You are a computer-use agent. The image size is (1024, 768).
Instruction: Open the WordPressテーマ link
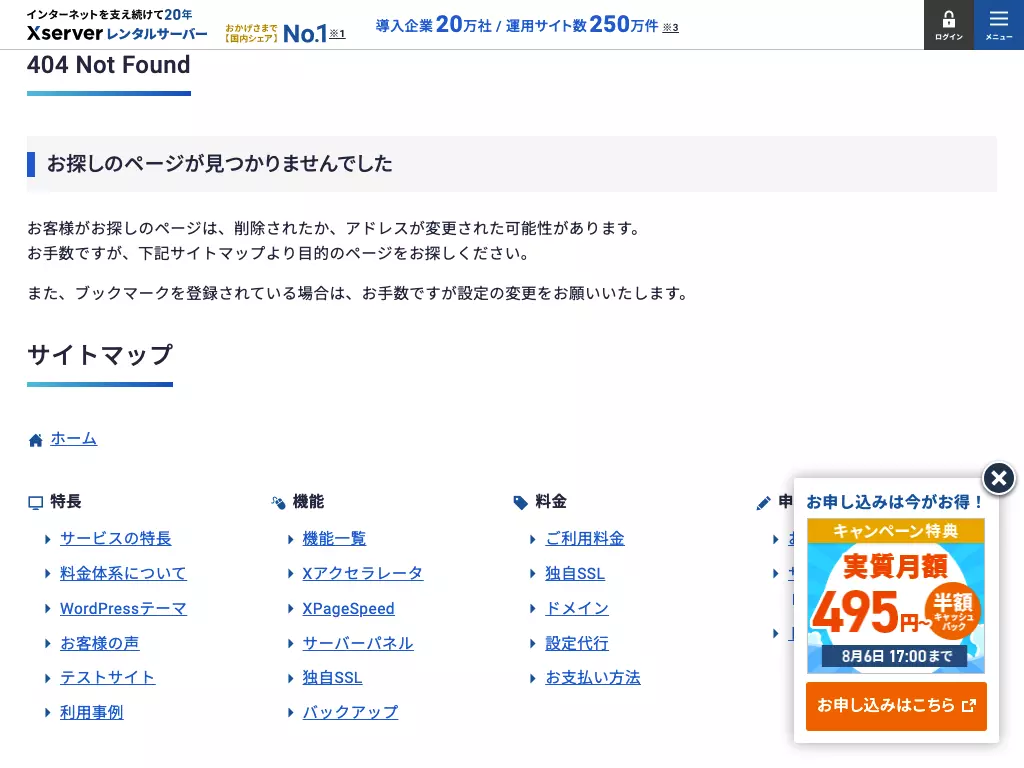click(x=123, y=609)
